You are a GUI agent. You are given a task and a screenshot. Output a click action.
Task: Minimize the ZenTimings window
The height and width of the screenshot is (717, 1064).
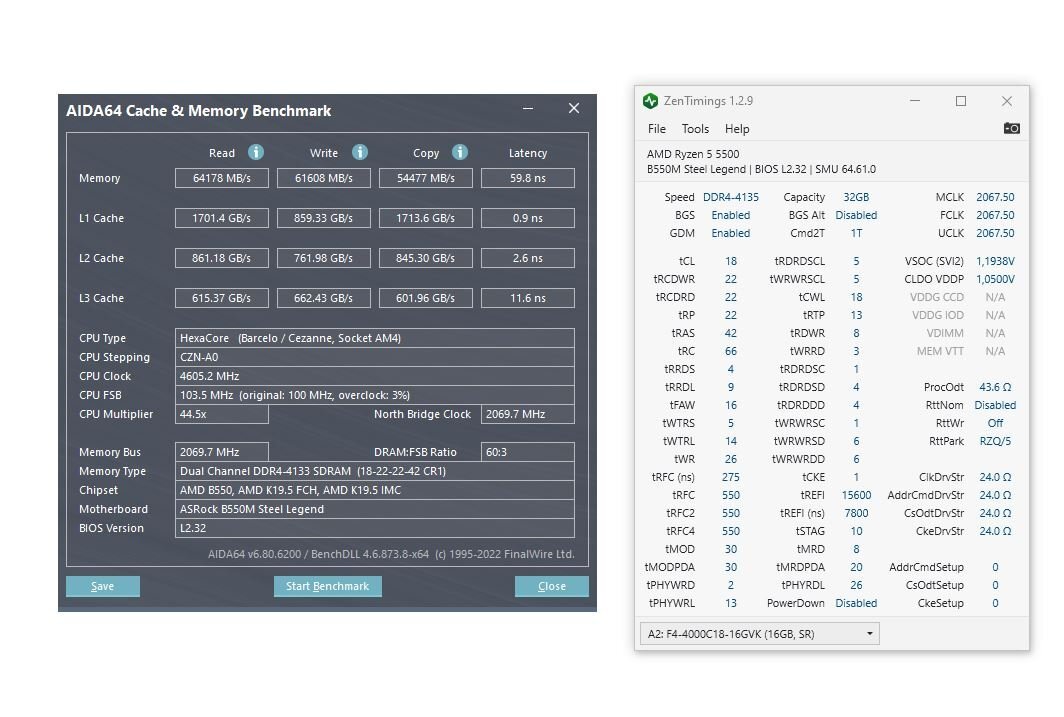coord(915,101)
